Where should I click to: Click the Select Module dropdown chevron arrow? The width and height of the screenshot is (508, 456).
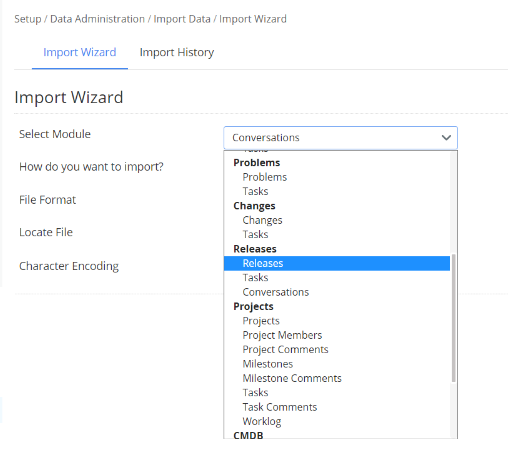tap(446, 137)
